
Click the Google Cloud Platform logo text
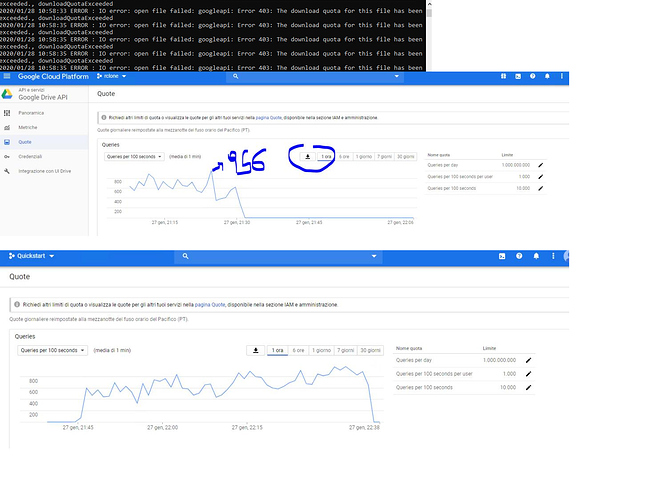tap(53, 76)
